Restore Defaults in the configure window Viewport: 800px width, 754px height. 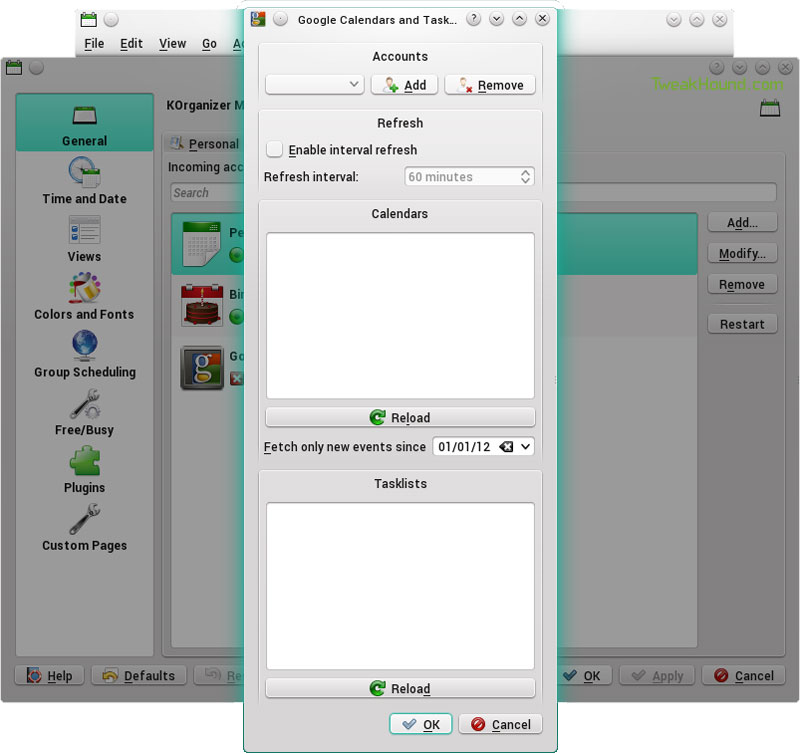pyautogui.click(x=139, y=675)
